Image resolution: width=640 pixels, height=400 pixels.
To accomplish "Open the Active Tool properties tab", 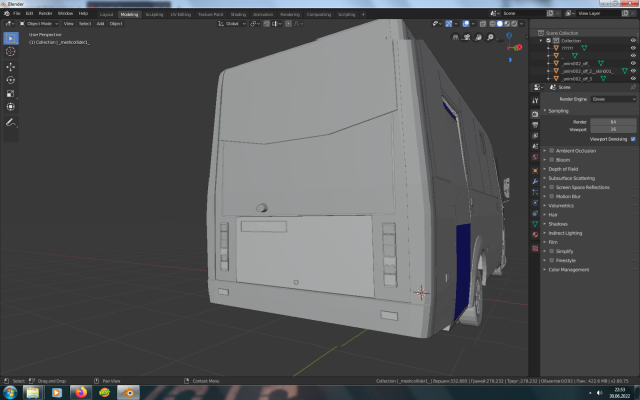I will pos(535,100).
